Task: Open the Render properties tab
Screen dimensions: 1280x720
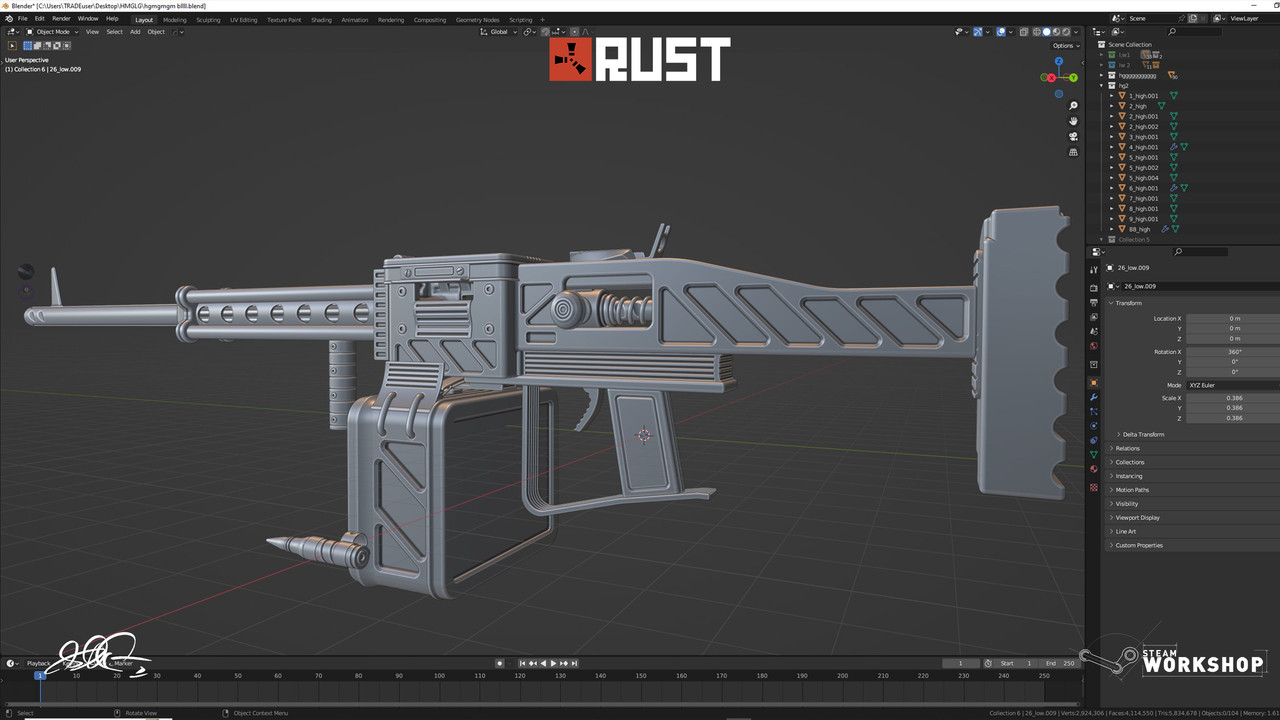Action: [1094, 288]
